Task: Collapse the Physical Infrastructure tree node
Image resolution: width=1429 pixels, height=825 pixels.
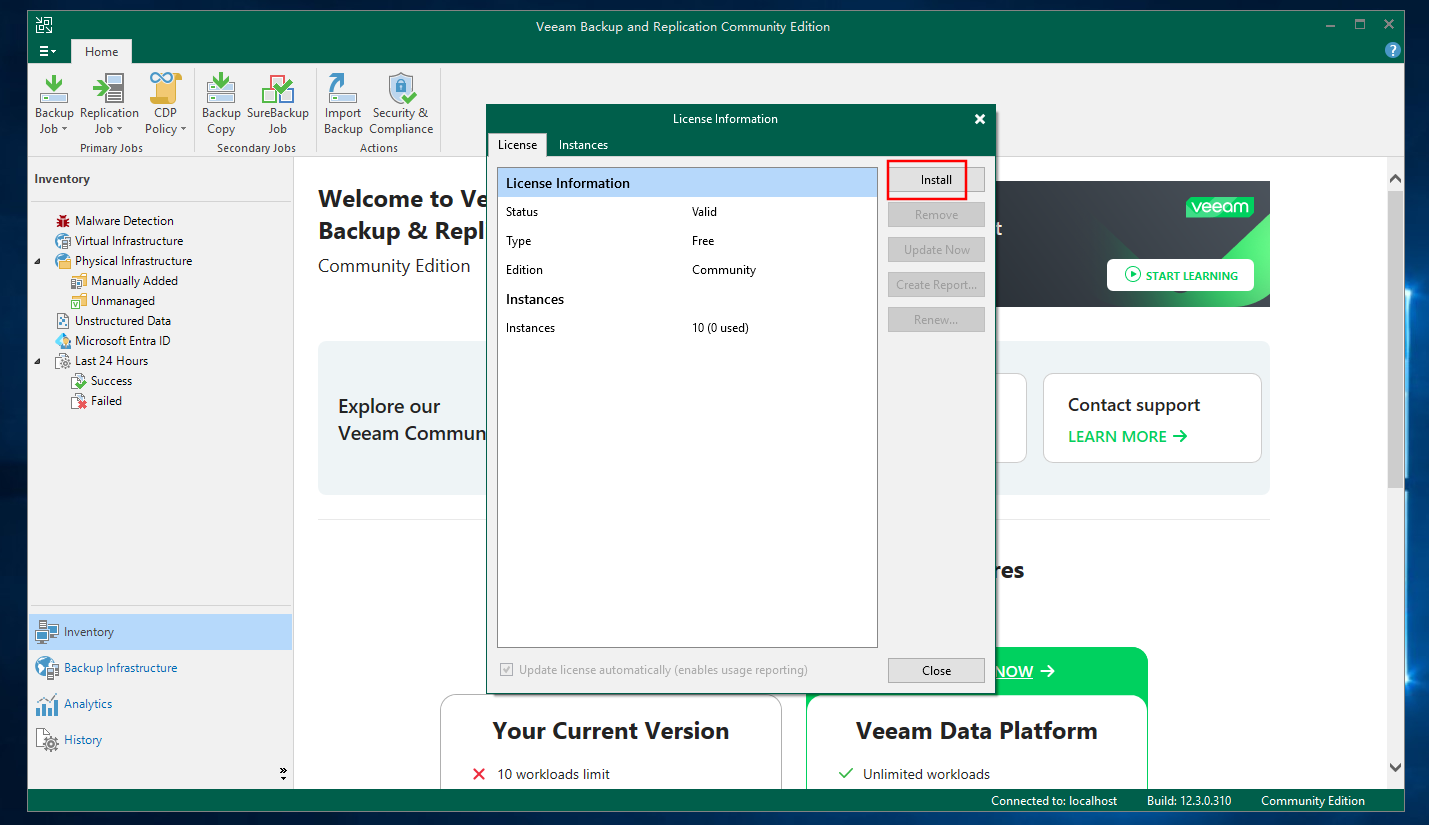Action: tap(38, 261)
